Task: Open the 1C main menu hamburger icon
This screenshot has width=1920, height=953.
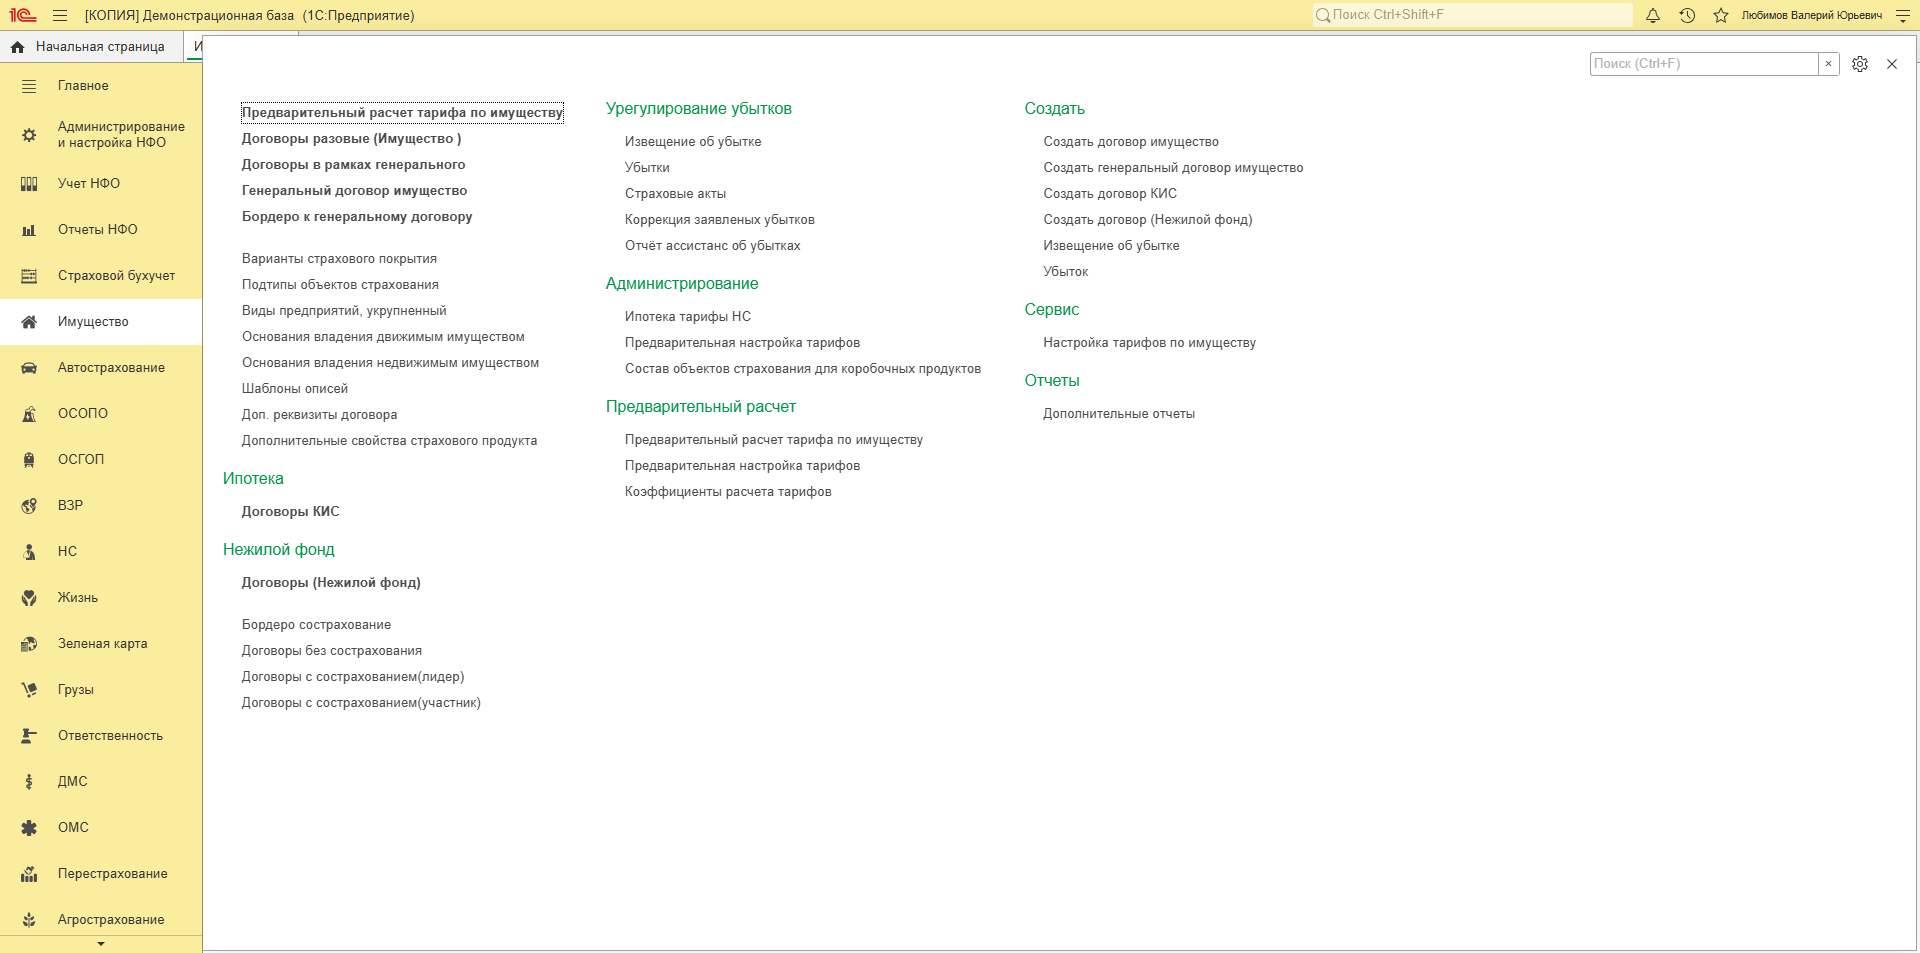Action: coord(60,15)
